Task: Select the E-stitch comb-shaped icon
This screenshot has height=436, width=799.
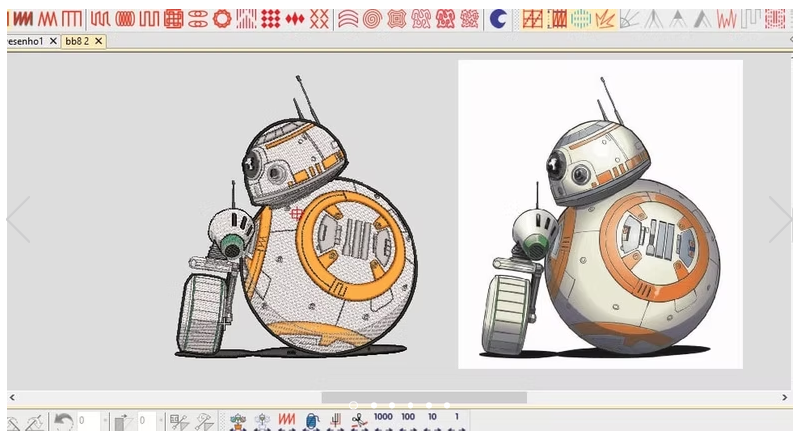Action: click(x=72, y=19)
